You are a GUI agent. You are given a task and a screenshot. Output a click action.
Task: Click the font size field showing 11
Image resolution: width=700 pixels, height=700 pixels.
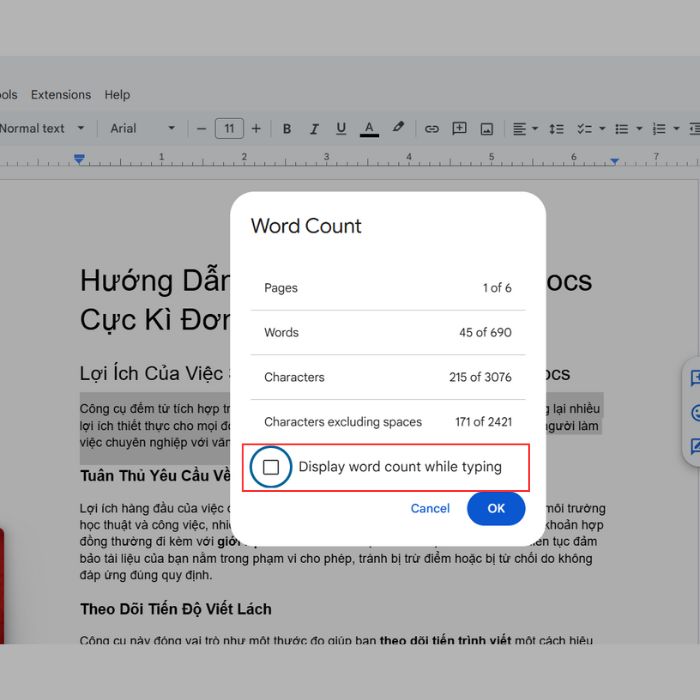(x=229, y=129)
